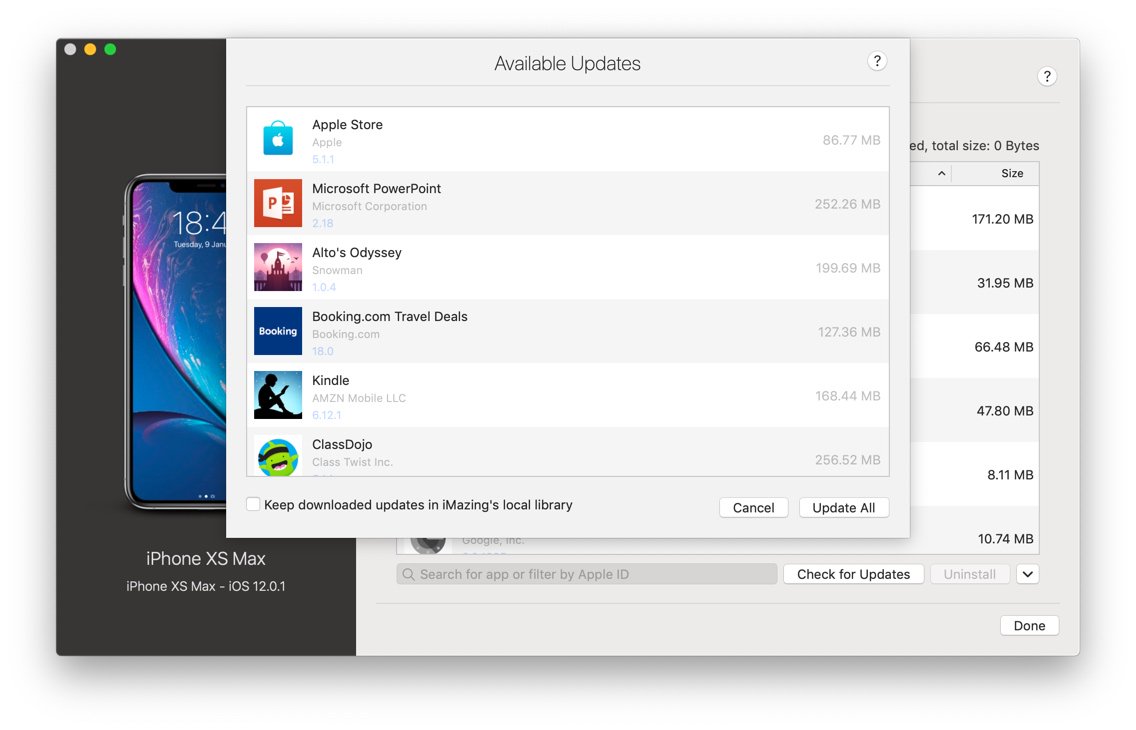Click the AMZN Mobile LLC developer label

(x=359, y=398)
